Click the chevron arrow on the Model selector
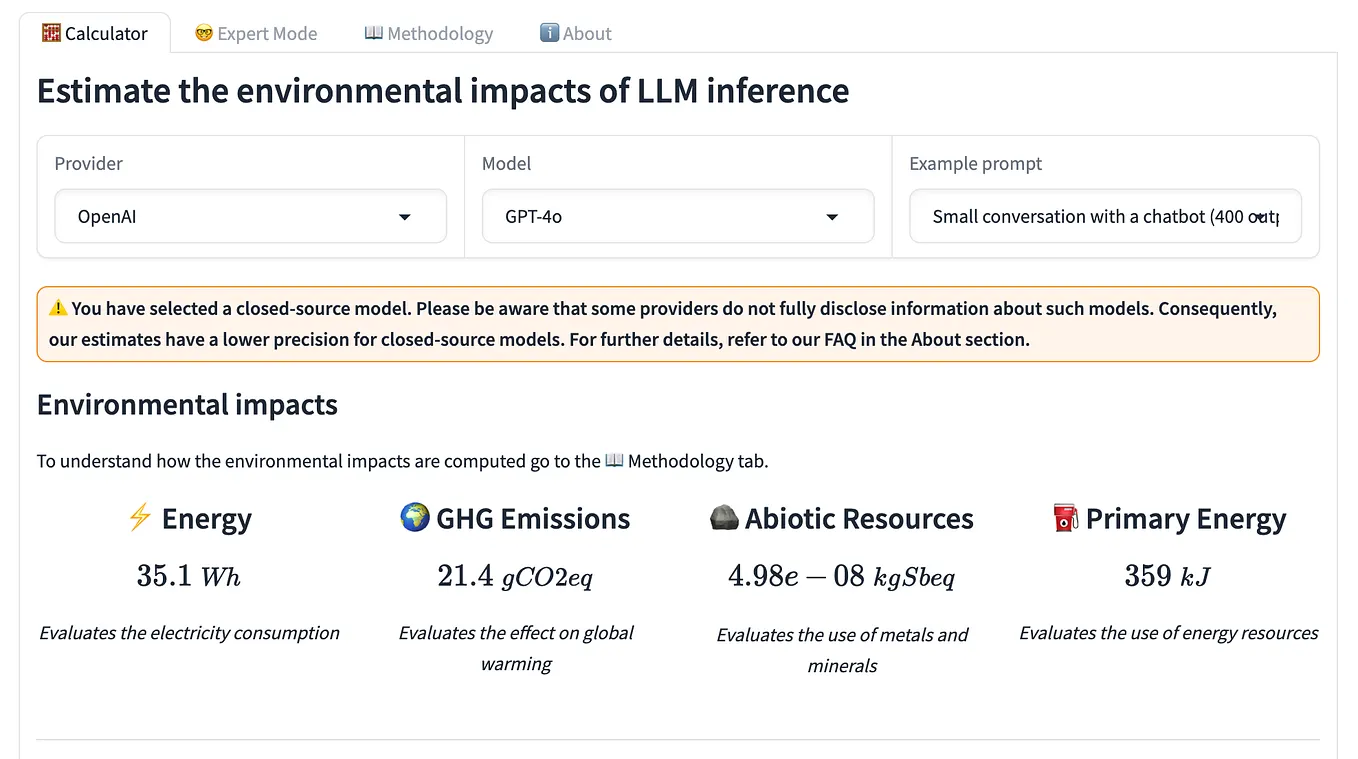Viewport: 1358px width, 759px height. pos(831,217)
